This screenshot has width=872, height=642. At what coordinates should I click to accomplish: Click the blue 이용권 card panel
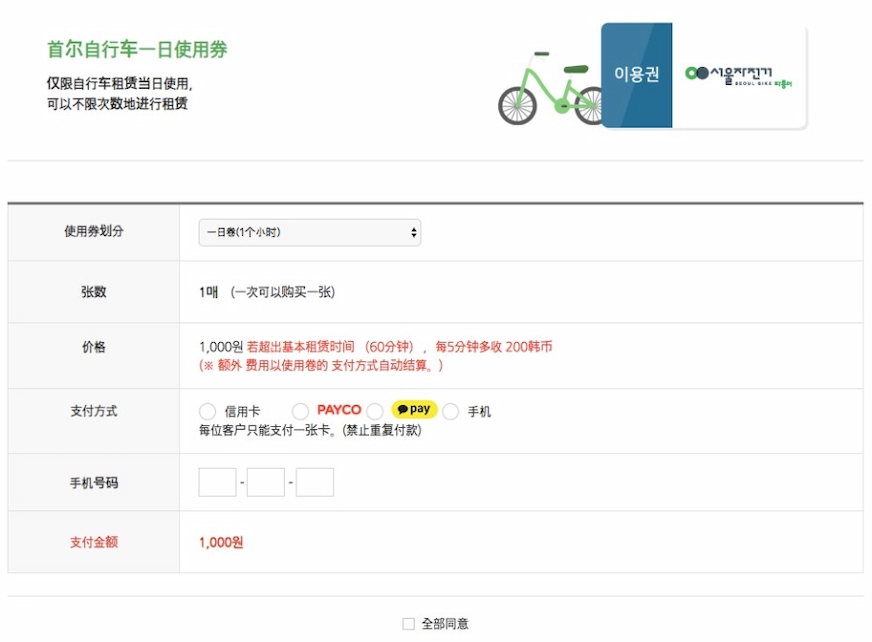pyautogui.click(x=637, y=75)
